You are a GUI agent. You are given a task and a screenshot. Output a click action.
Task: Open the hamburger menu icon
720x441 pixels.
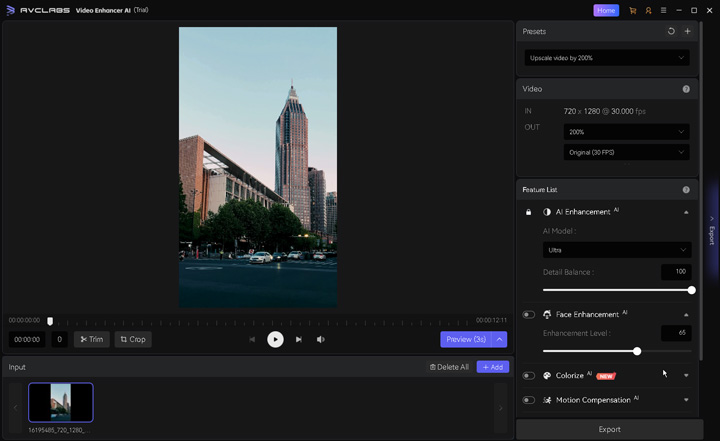tap(663, 10)
